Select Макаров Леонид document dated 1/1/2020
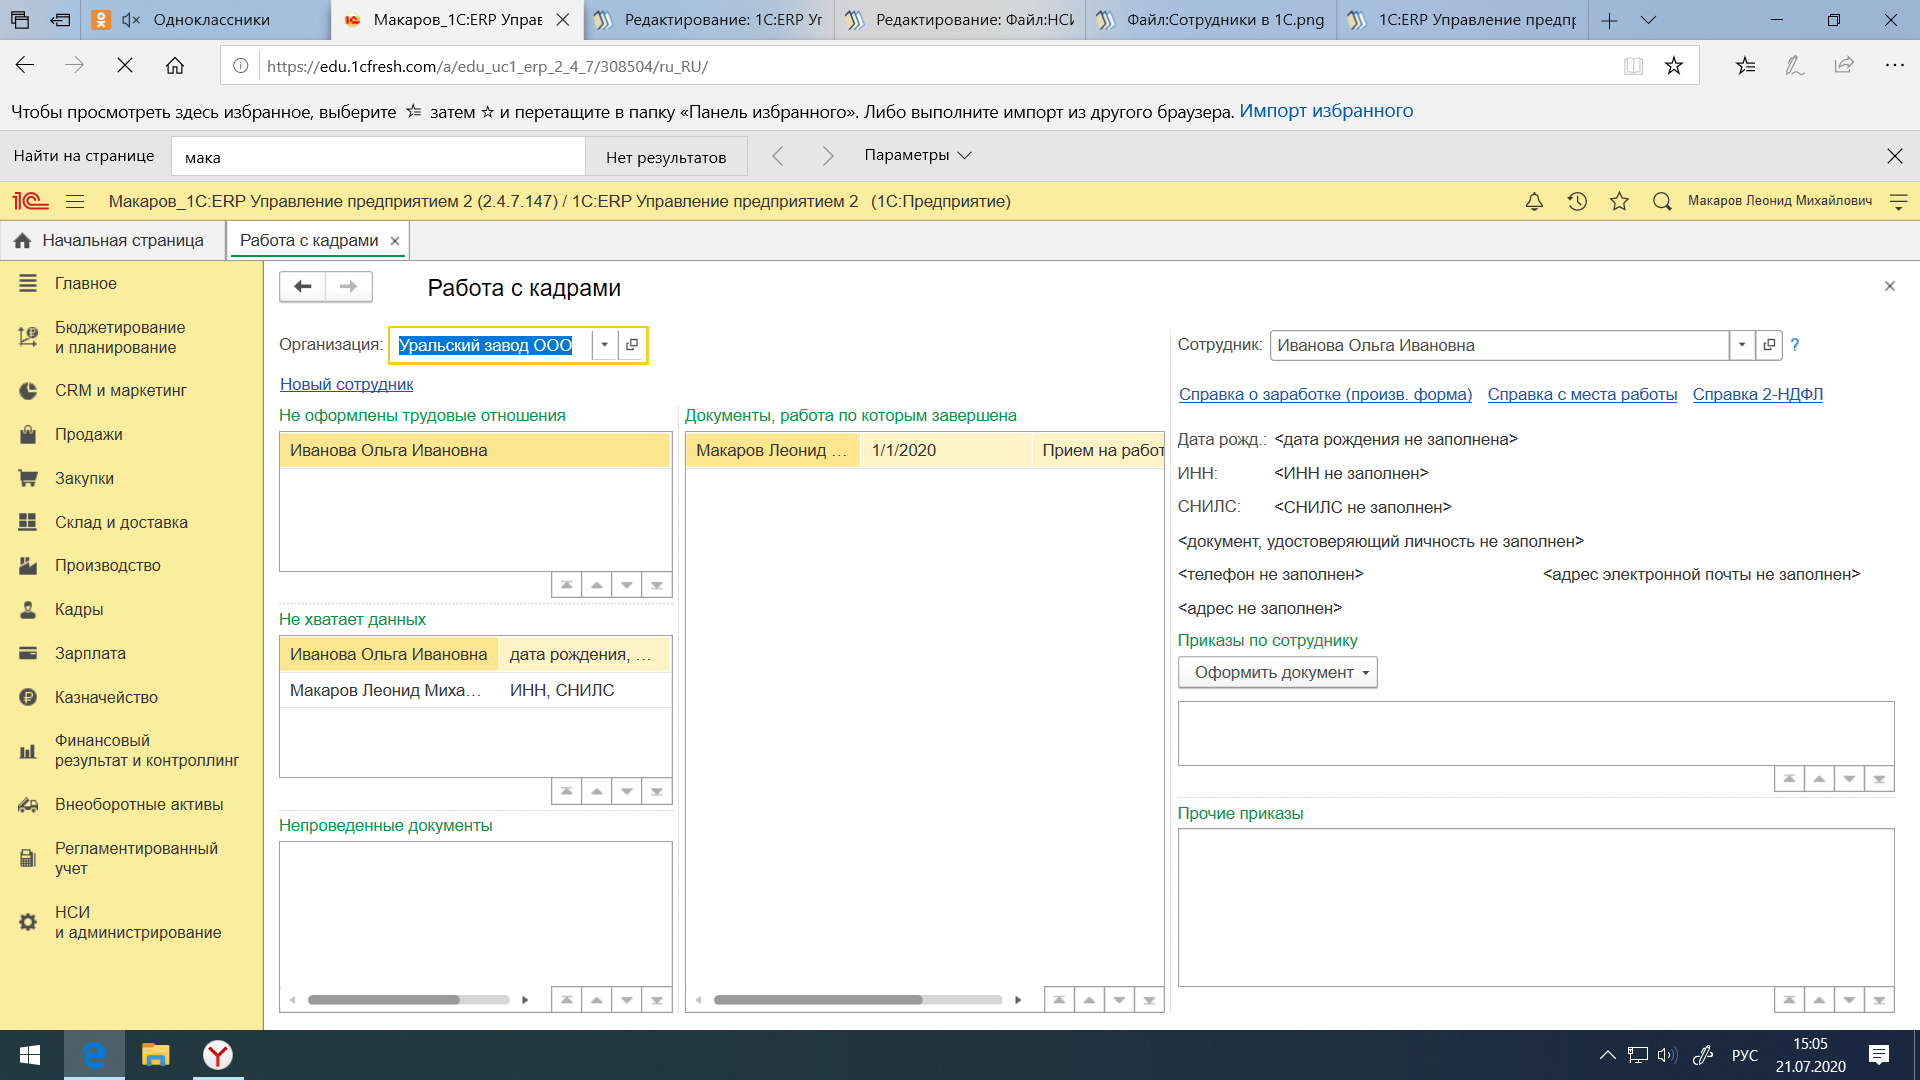The image size is (1920, 1080). (x=925, y=450)
